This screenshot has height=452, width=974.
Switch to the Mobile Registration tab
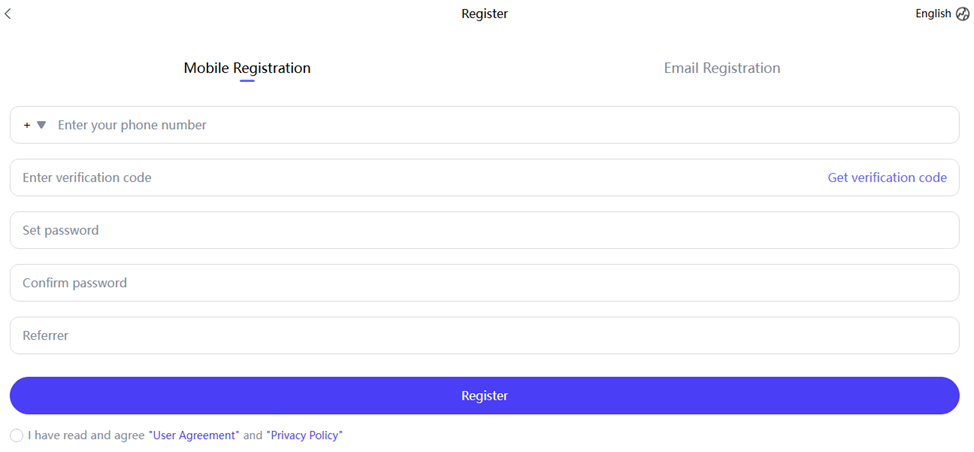pyautogui.click(x=247, y=68)
